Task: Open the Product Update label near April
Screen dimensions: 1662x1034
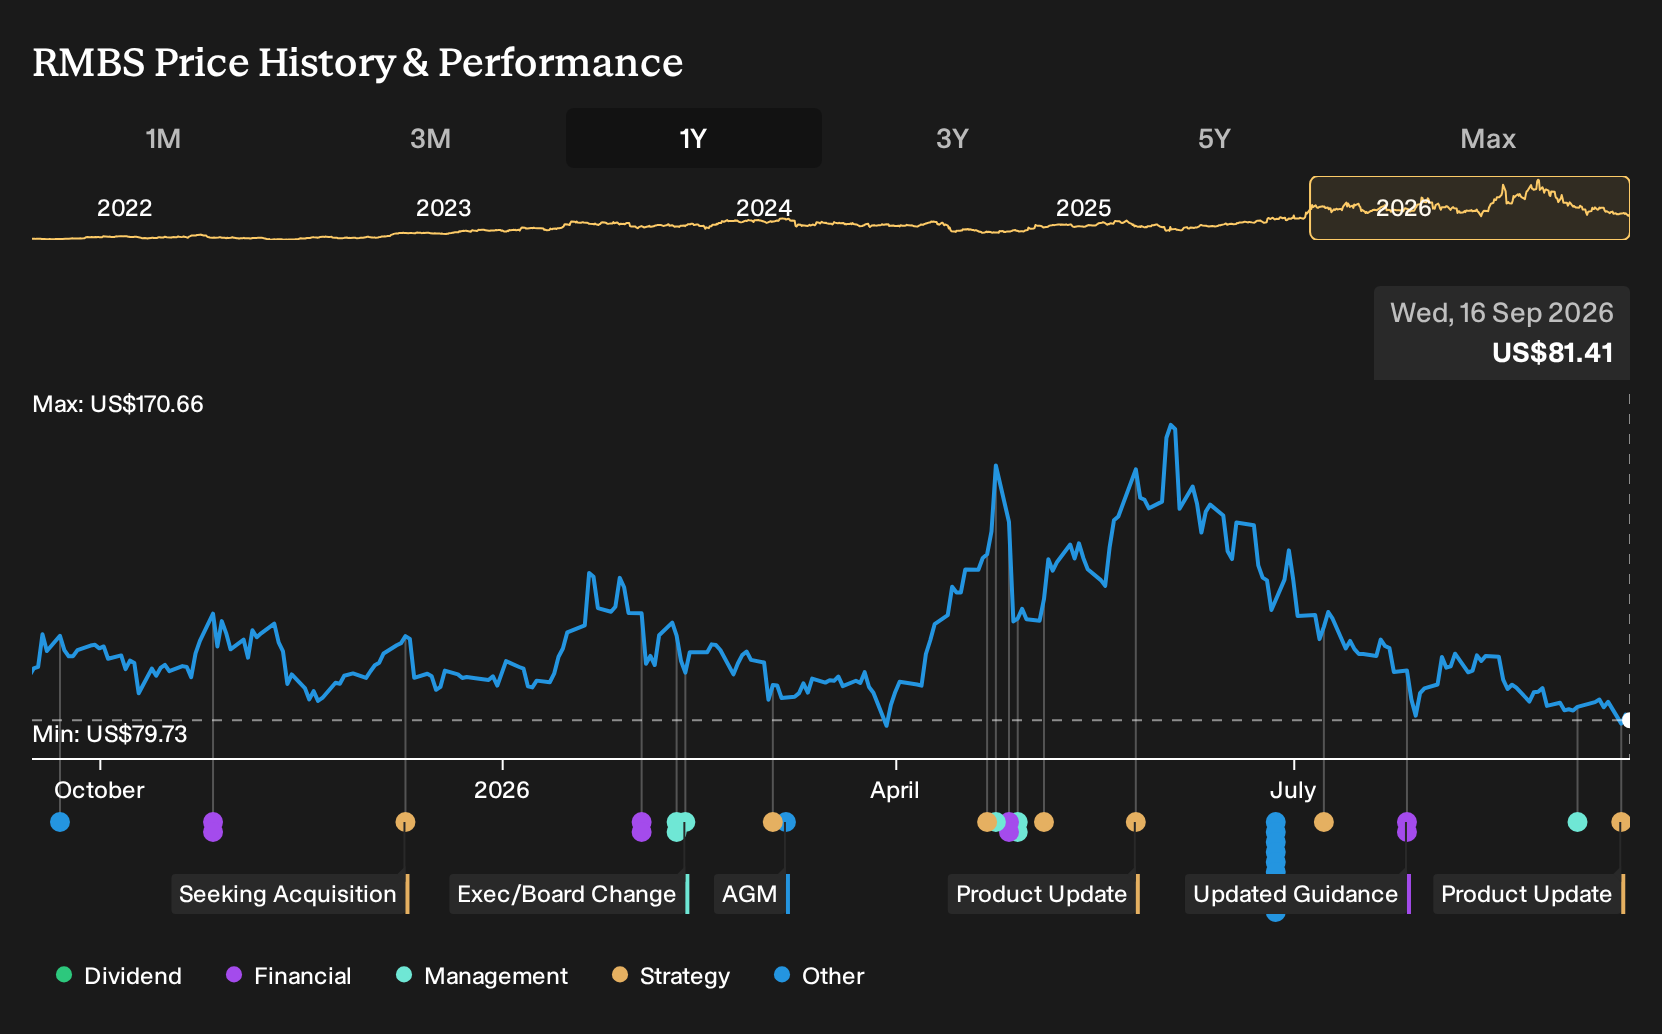Action: 1044,894
